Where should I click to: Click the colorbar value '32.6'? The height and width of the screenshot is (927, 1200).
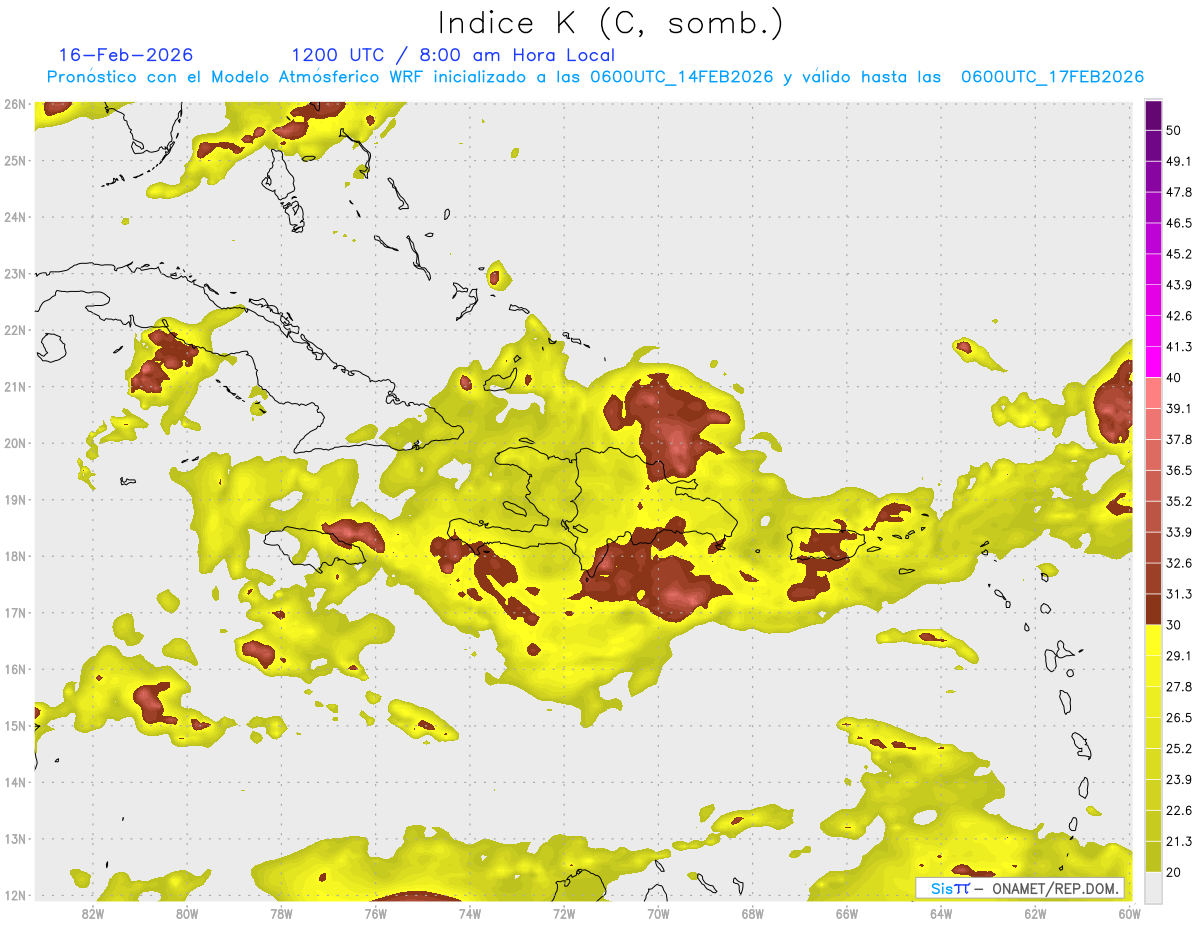(x=1179, y=563)
